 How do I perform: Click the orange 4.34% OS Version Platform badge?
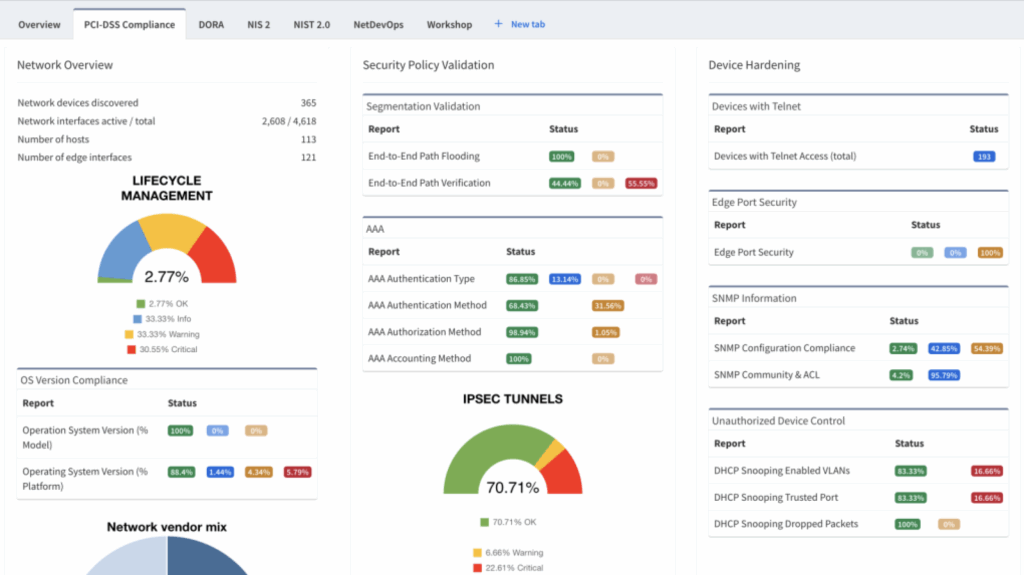tap(259, 472)
